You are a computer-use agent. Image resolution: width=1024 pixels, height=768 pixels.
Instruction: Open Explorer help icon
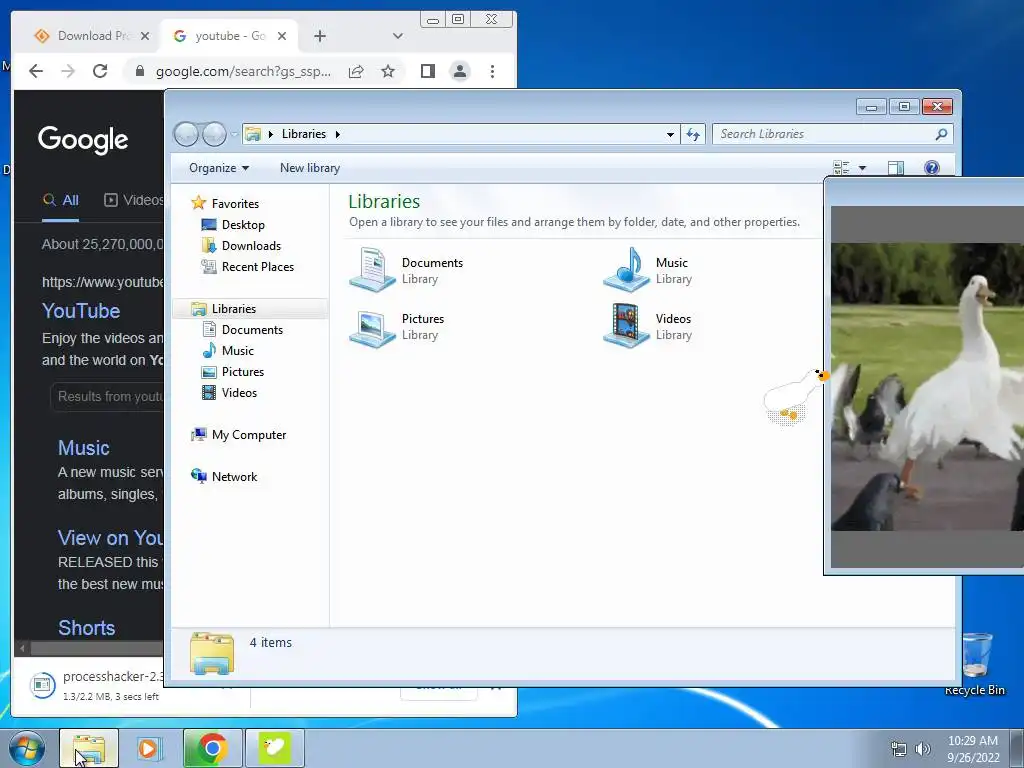point(932,168)
